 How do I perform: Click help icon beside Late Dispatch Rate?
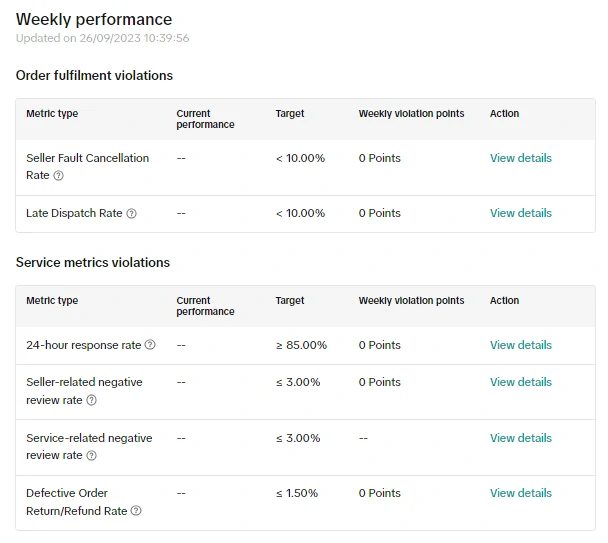132,213
